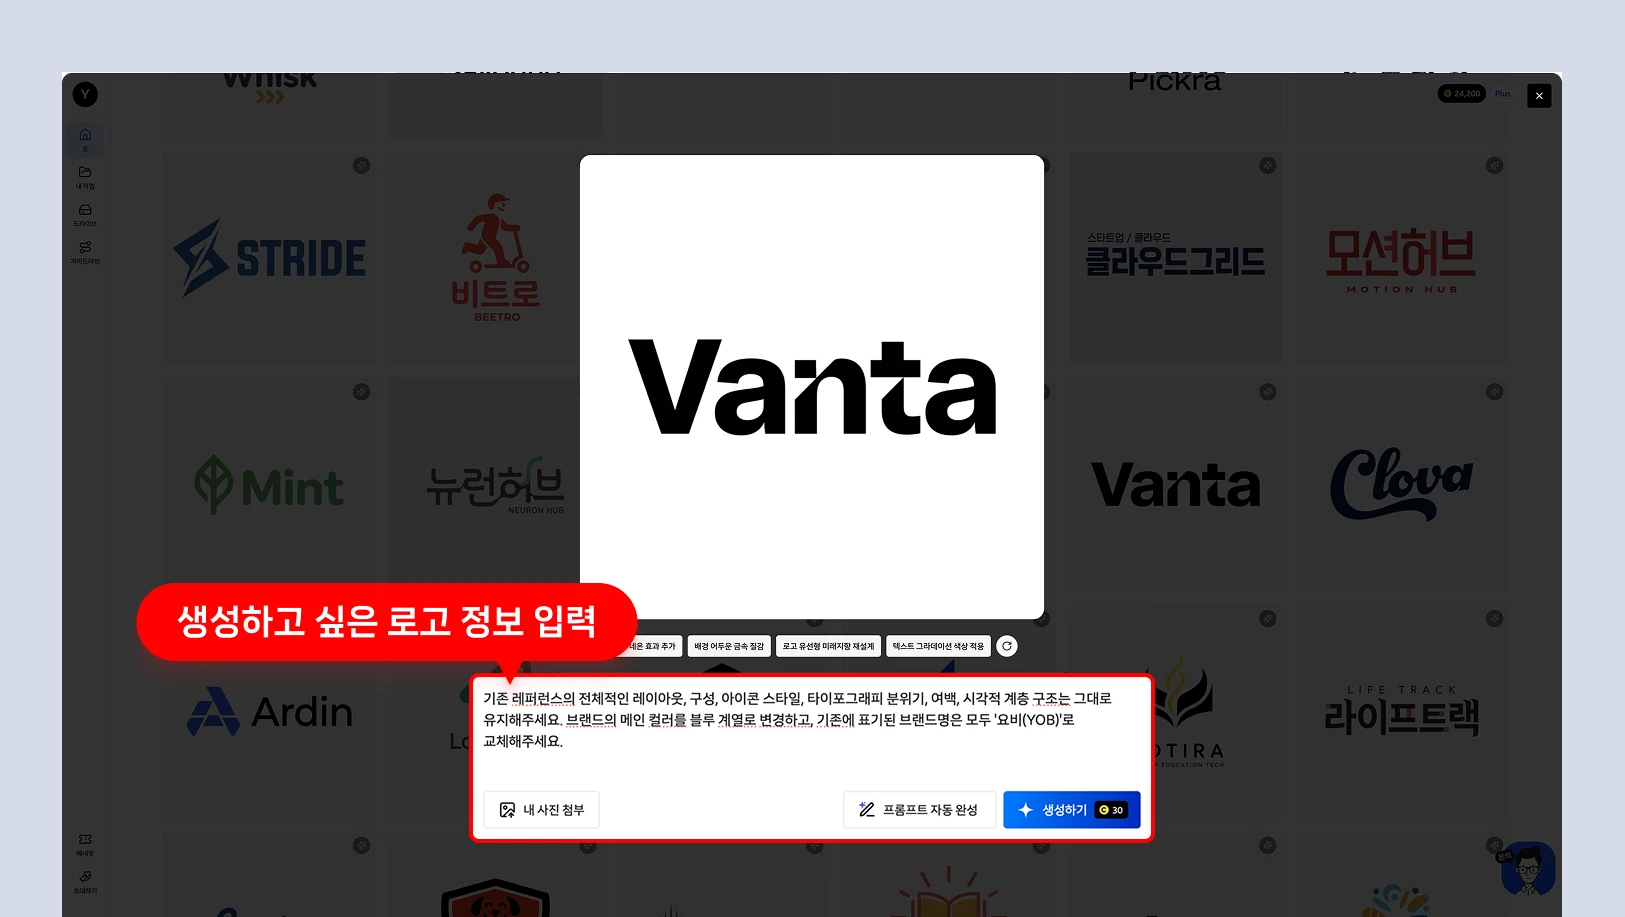Select the 라이프트랙 logo thumbnail
Screen dimensions: 1625x917
click(x=1402, y=712)
